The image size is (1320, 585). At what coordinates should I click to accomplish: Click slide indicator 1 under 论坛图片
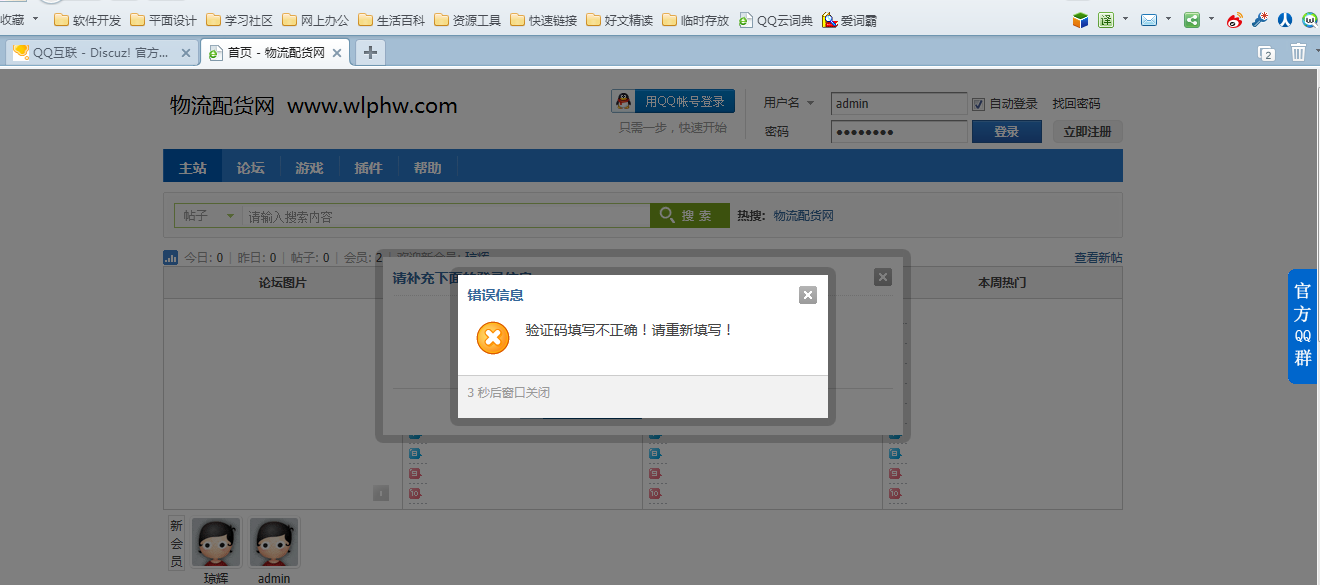[x=381, y=493]
